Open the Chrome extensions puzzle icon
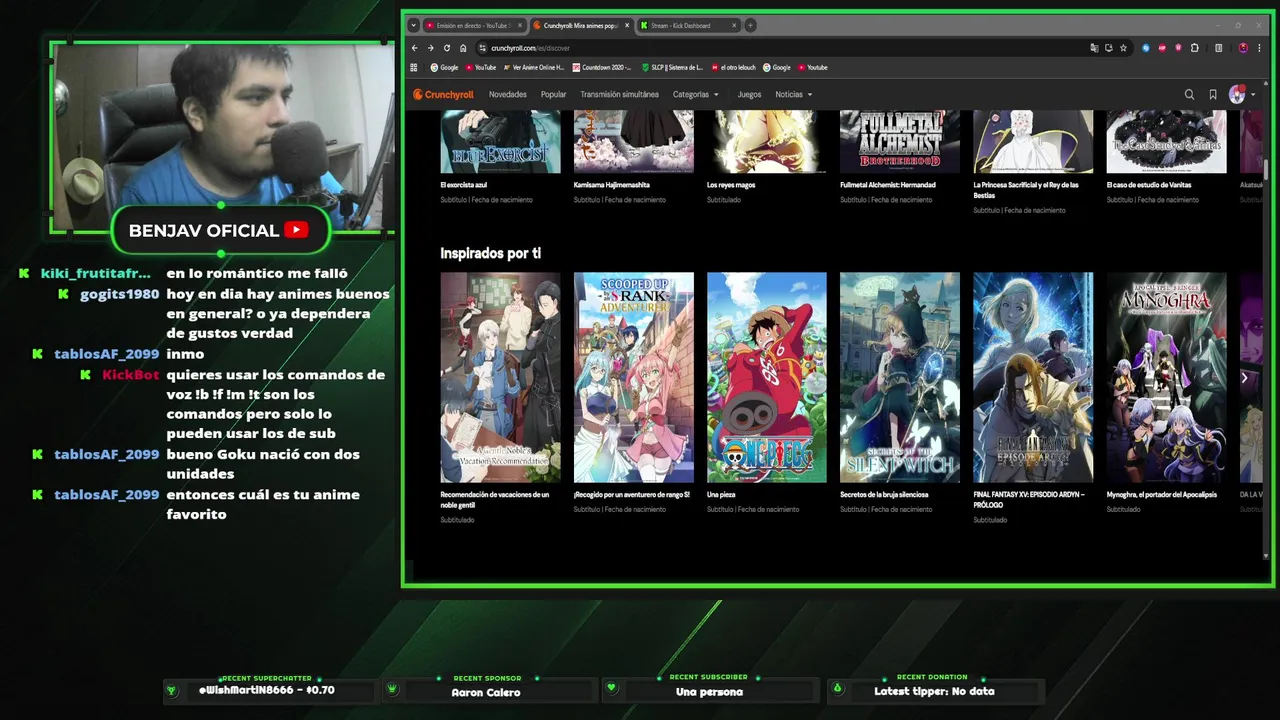 pos(1195,48)
